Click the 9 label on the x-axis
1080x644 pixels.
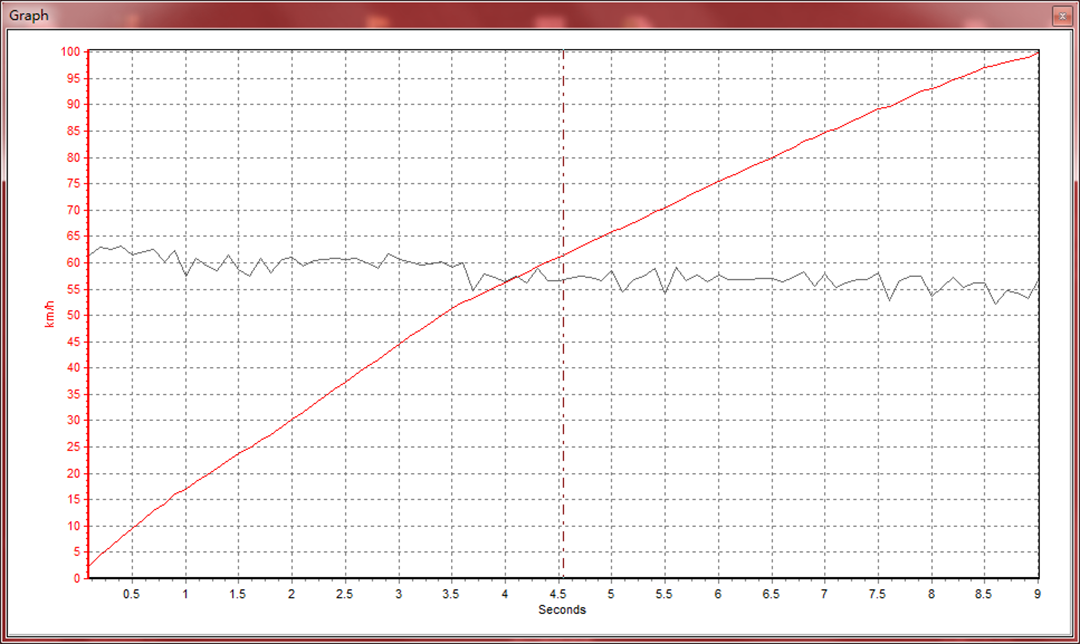coord(1037,594)
